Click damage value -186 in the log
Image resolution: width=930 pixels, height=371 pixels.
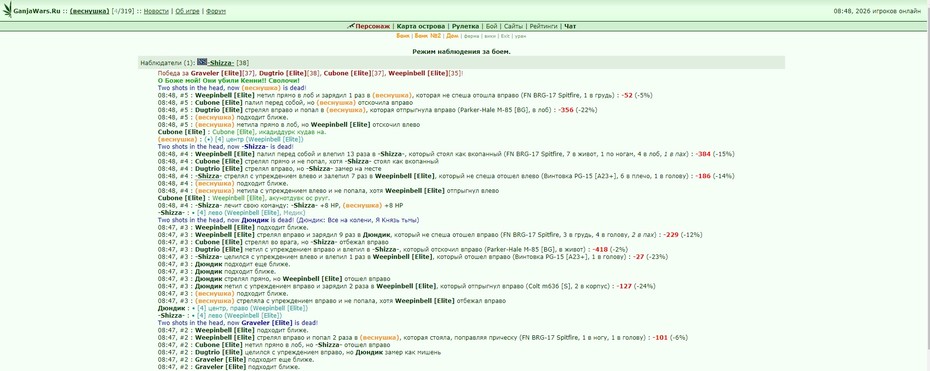point(703,175)
